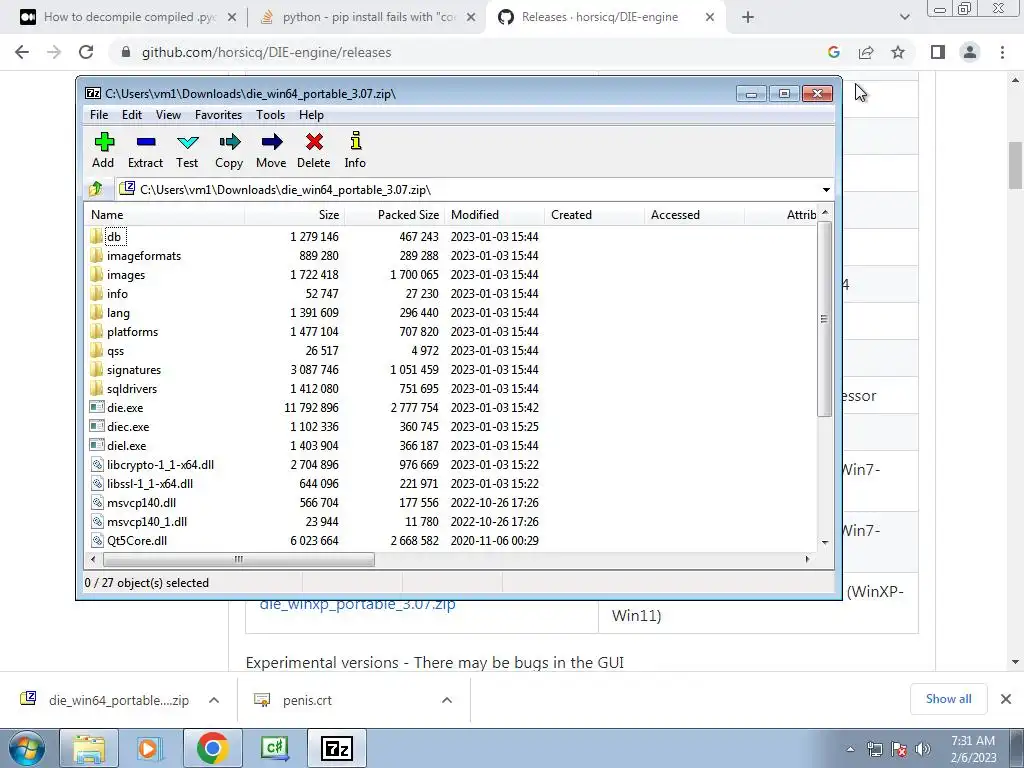Viewport: 1024px width, 768px height.
Task: Run the Test archive tool
Action: (x=187, y=142)
